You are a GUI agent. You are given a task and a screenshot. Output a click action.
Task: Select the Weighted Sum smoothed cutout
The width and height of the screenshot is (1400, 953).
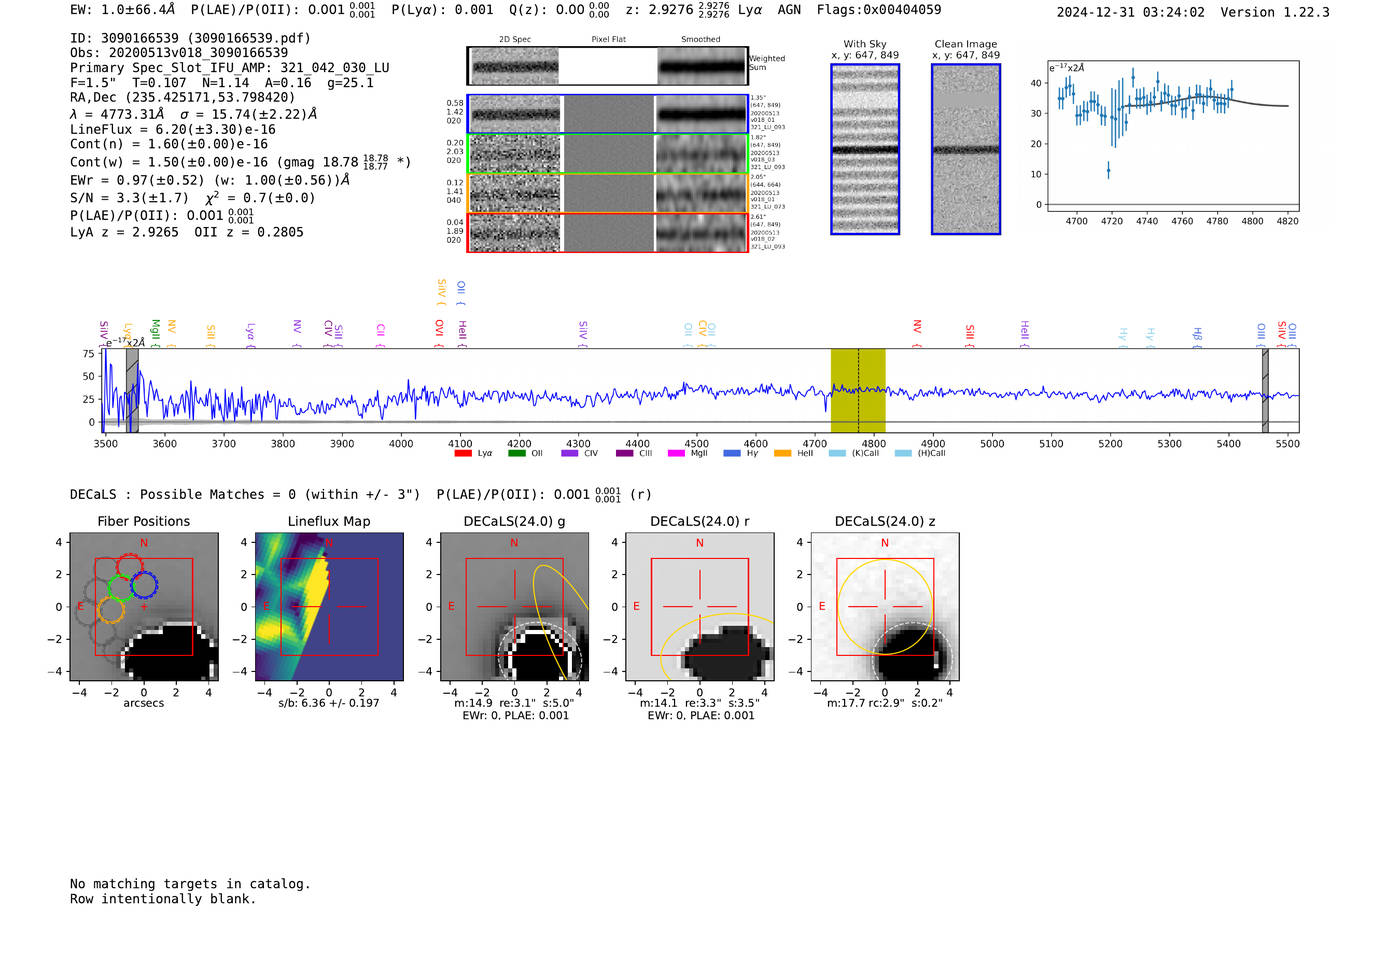pyautogui.click(x=701, y=67)
